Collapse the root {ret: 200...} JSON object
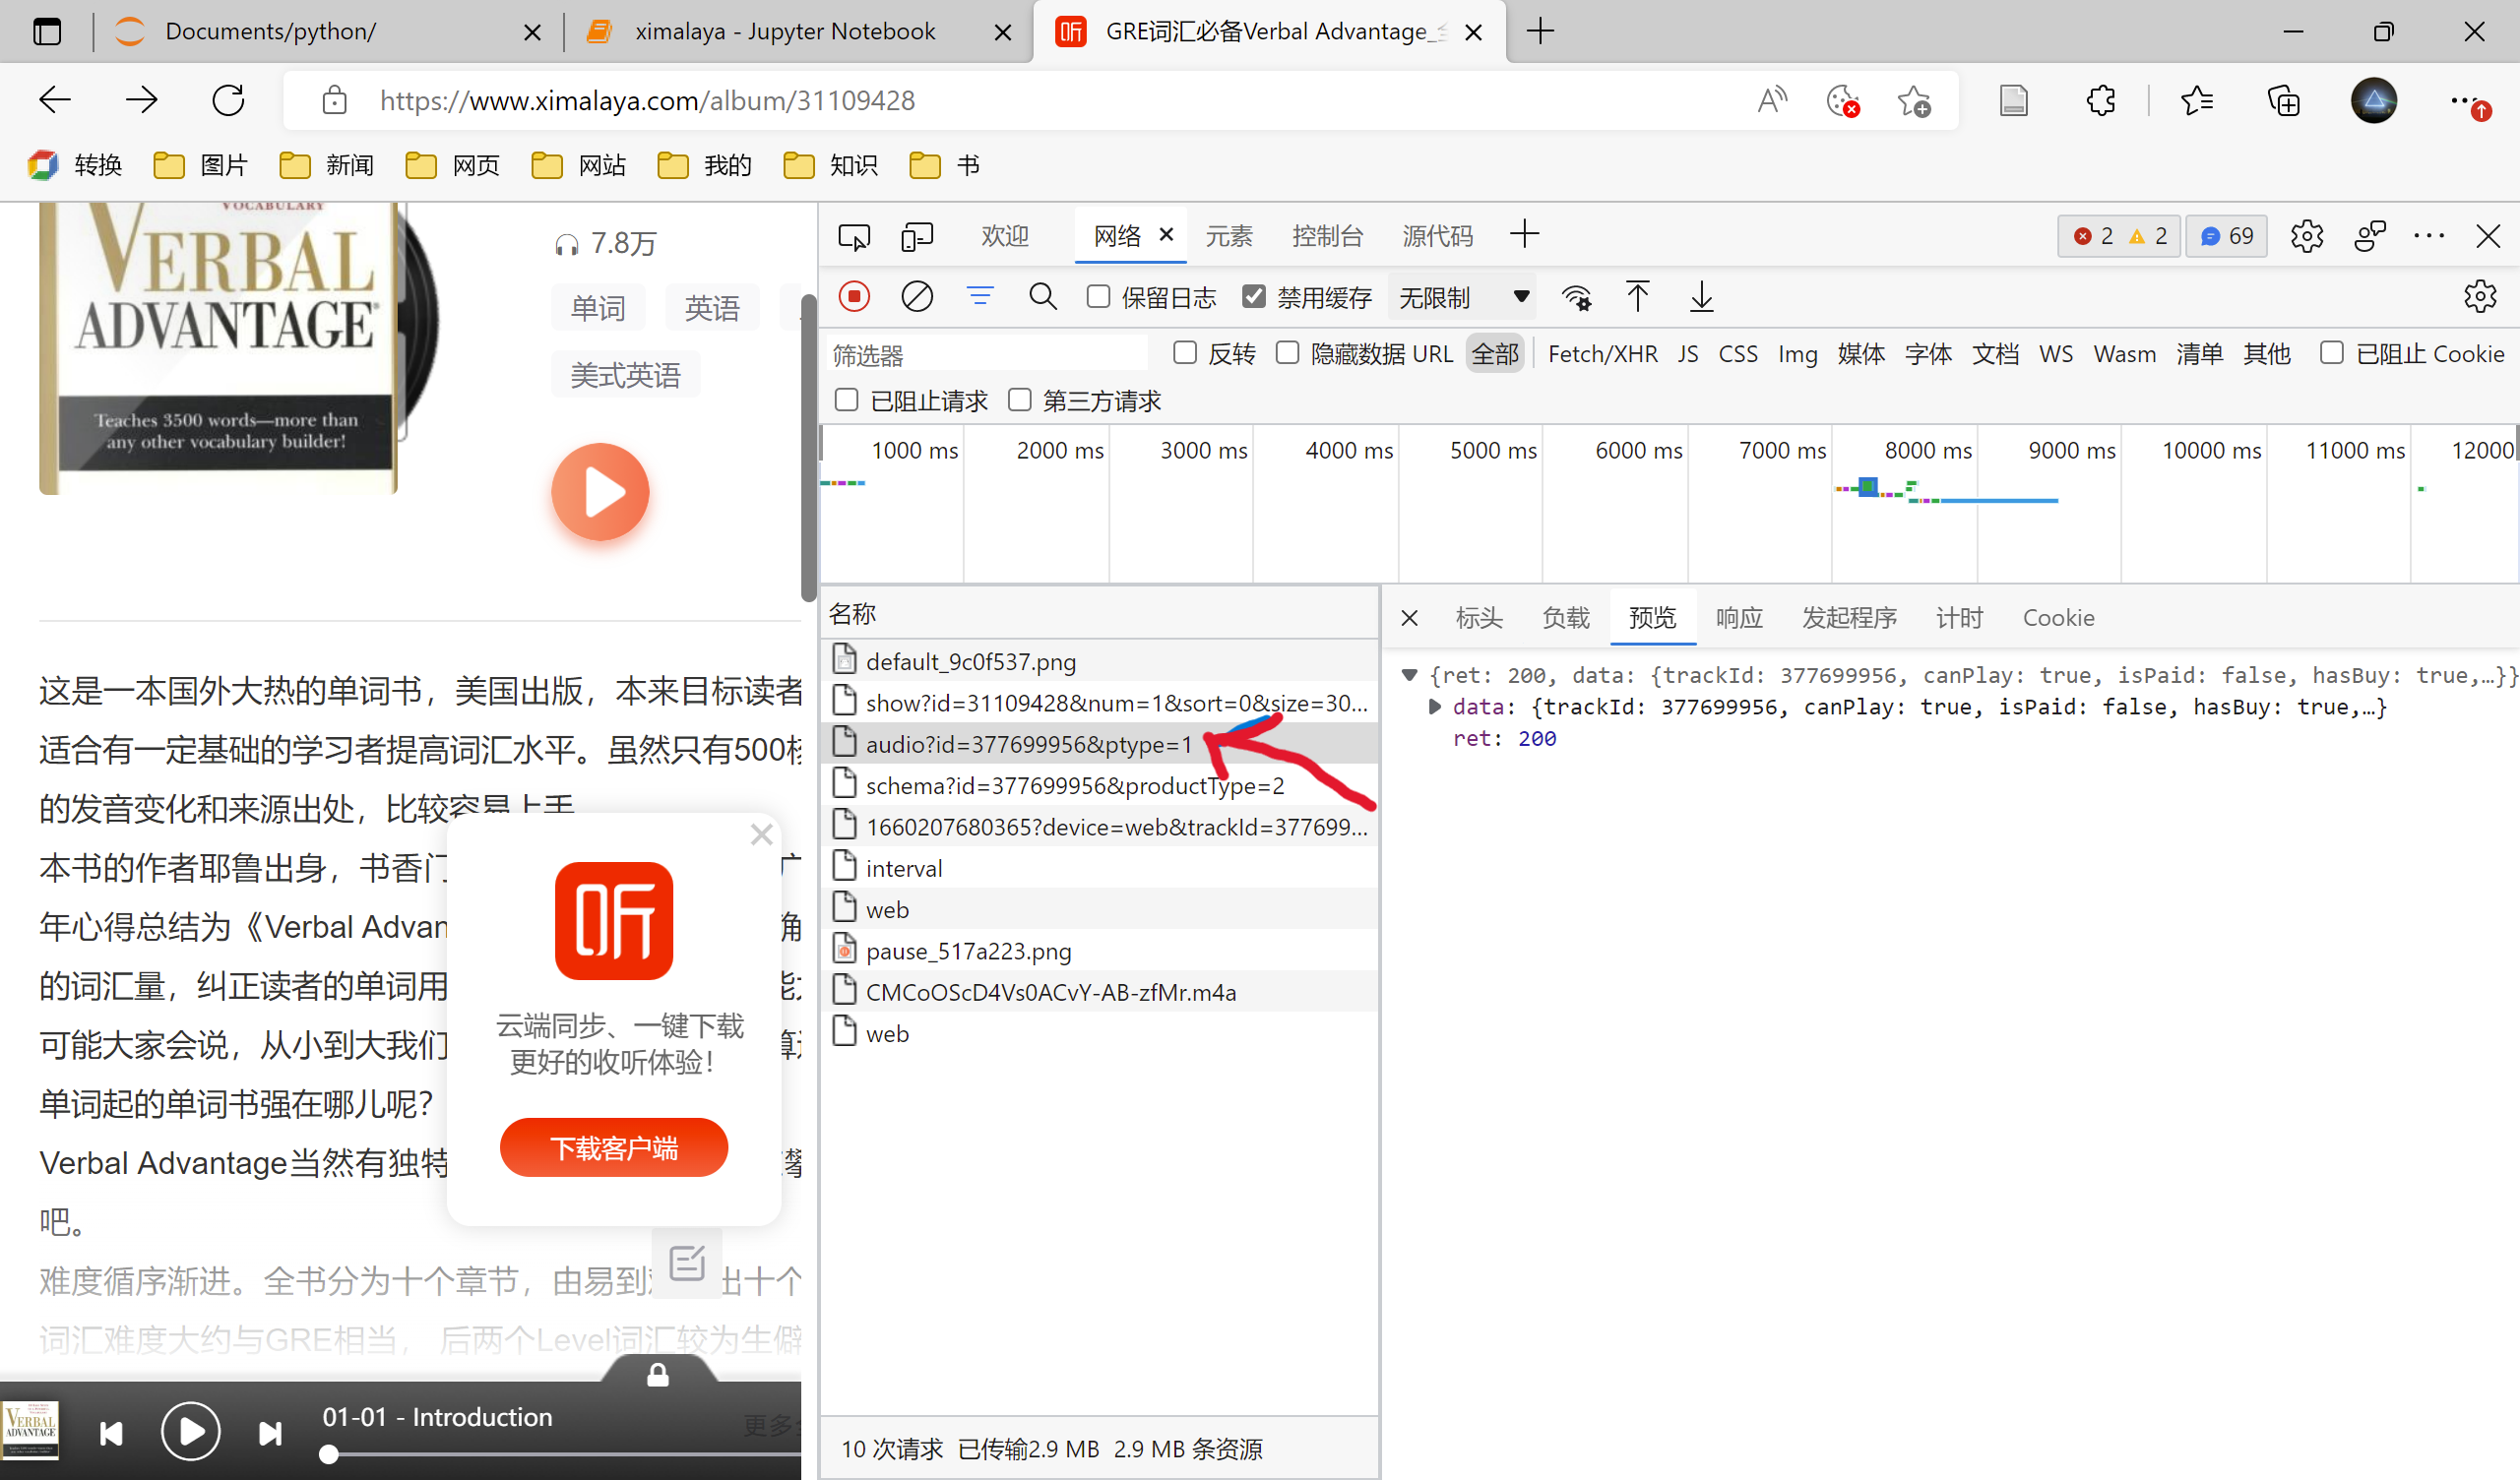 pyautogui.click(x=1409, y=675)
